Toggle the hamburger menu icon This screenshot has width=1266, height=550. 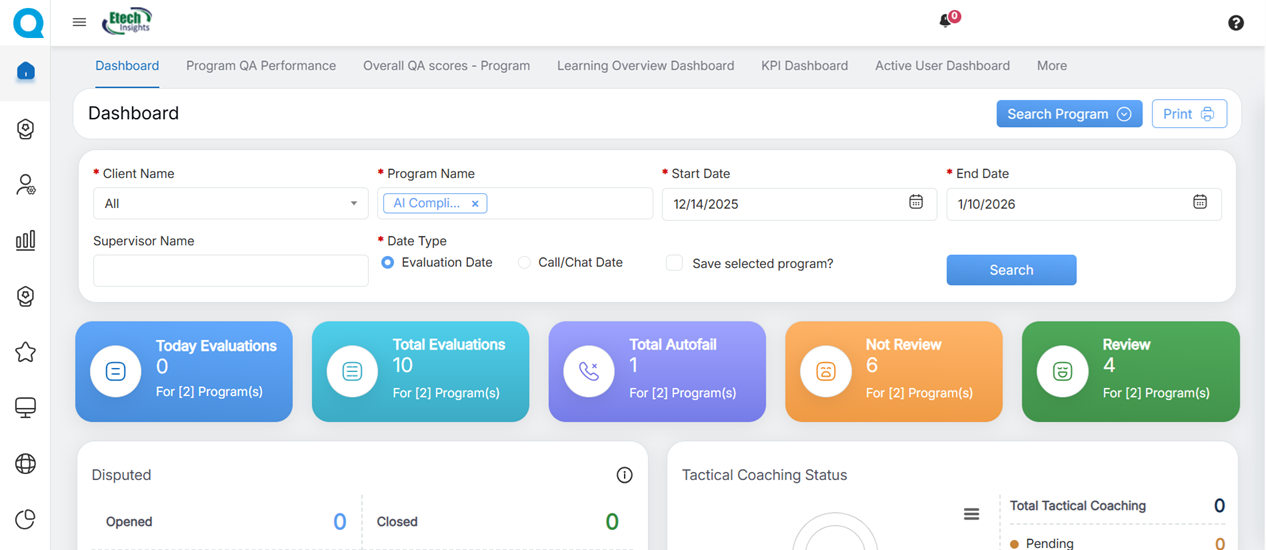[x=79, y=22]
